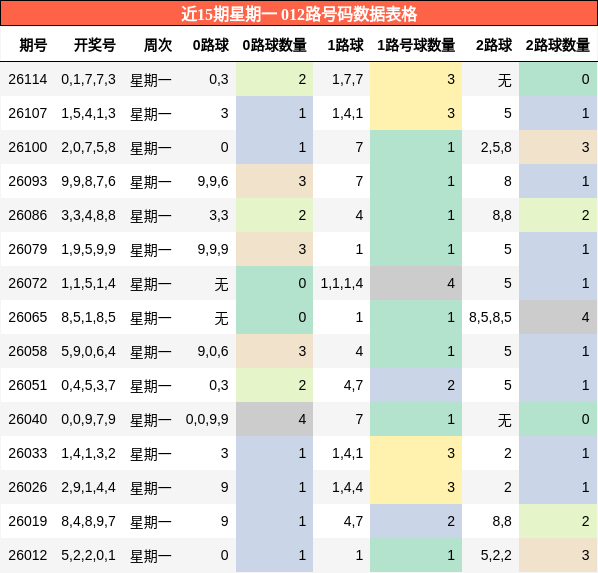Click 1路球 value 1,1,1,4 in row 26072
This screenshot has height=573, width=598.
point(342,283)
